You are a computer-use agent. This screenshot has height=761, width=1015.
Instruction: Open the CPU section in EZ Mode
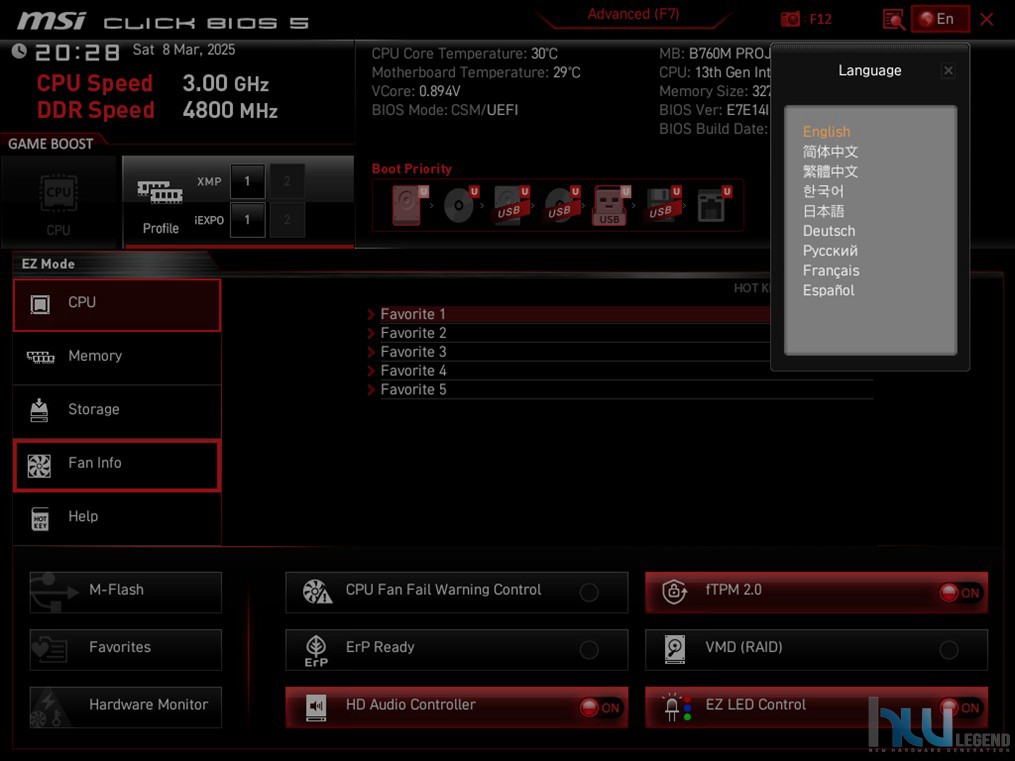pos(117,305)
